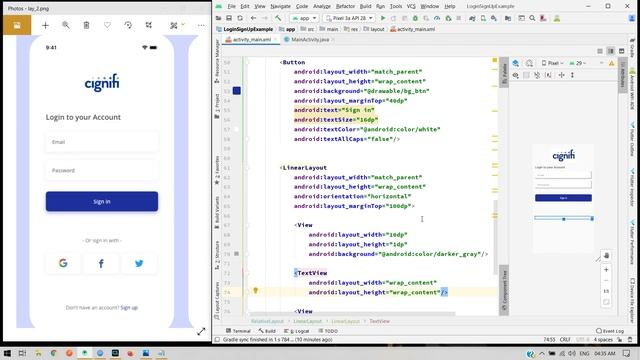Open the Tools menu
640x360 pixels.
tap(396, 6)
